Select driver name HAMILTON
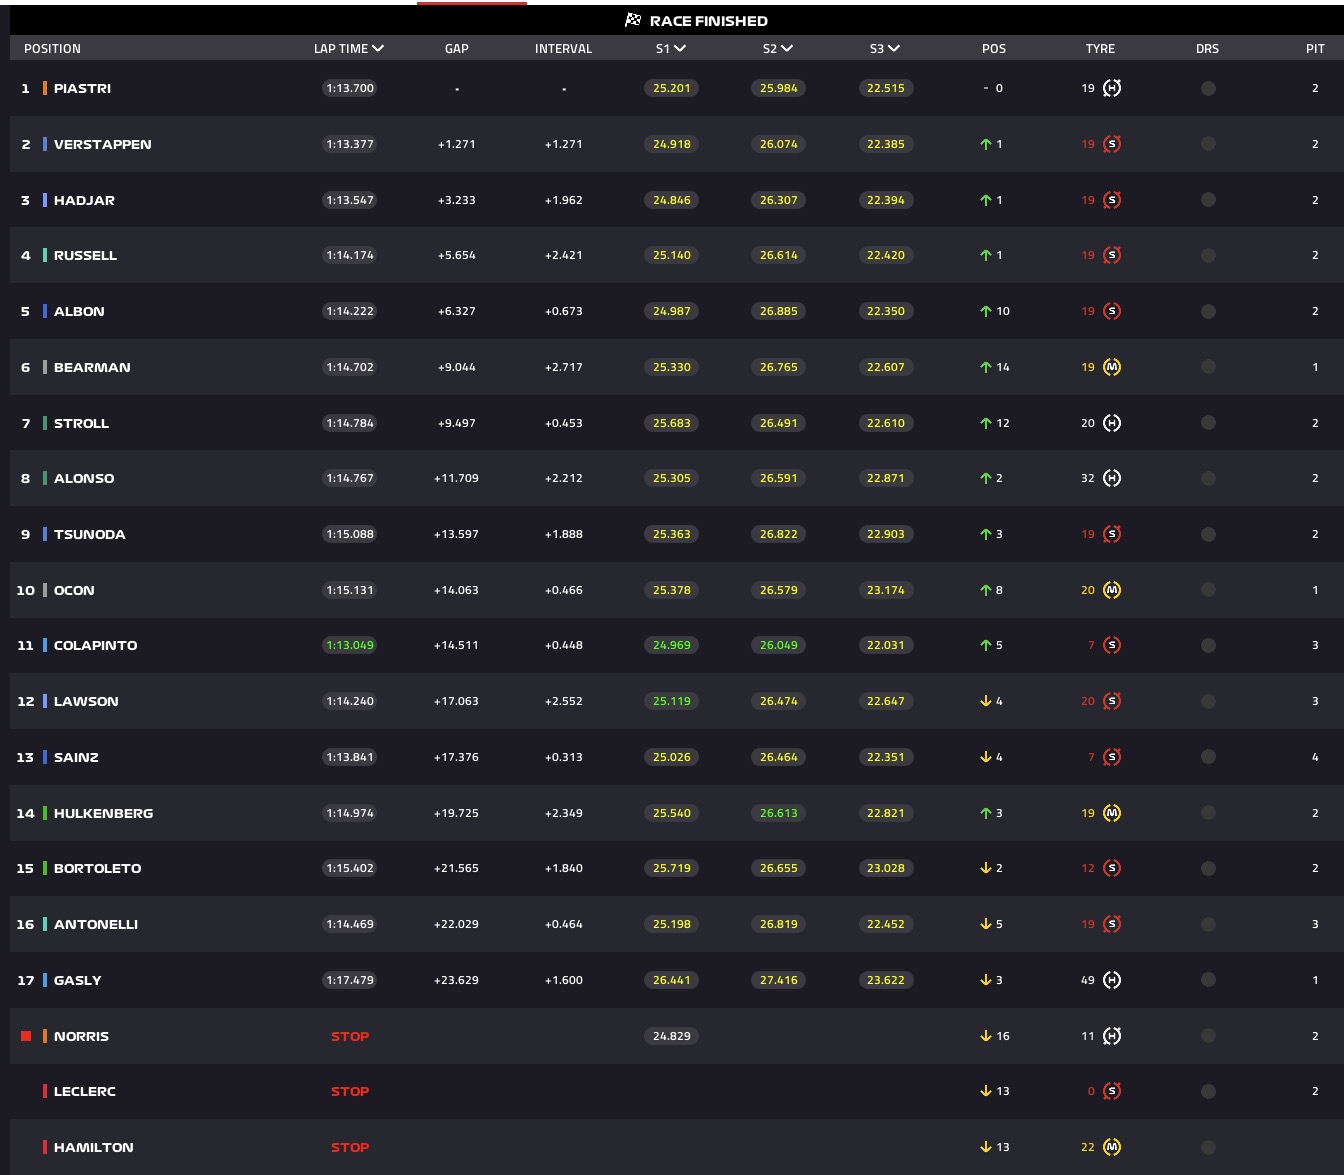 point(93,1147)
